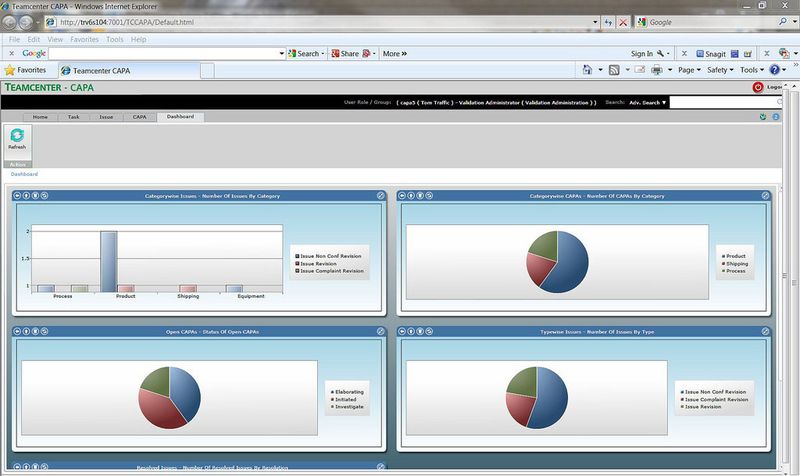
Task: Open the Google toolbar search box dropdown
Action: point(282,54)
